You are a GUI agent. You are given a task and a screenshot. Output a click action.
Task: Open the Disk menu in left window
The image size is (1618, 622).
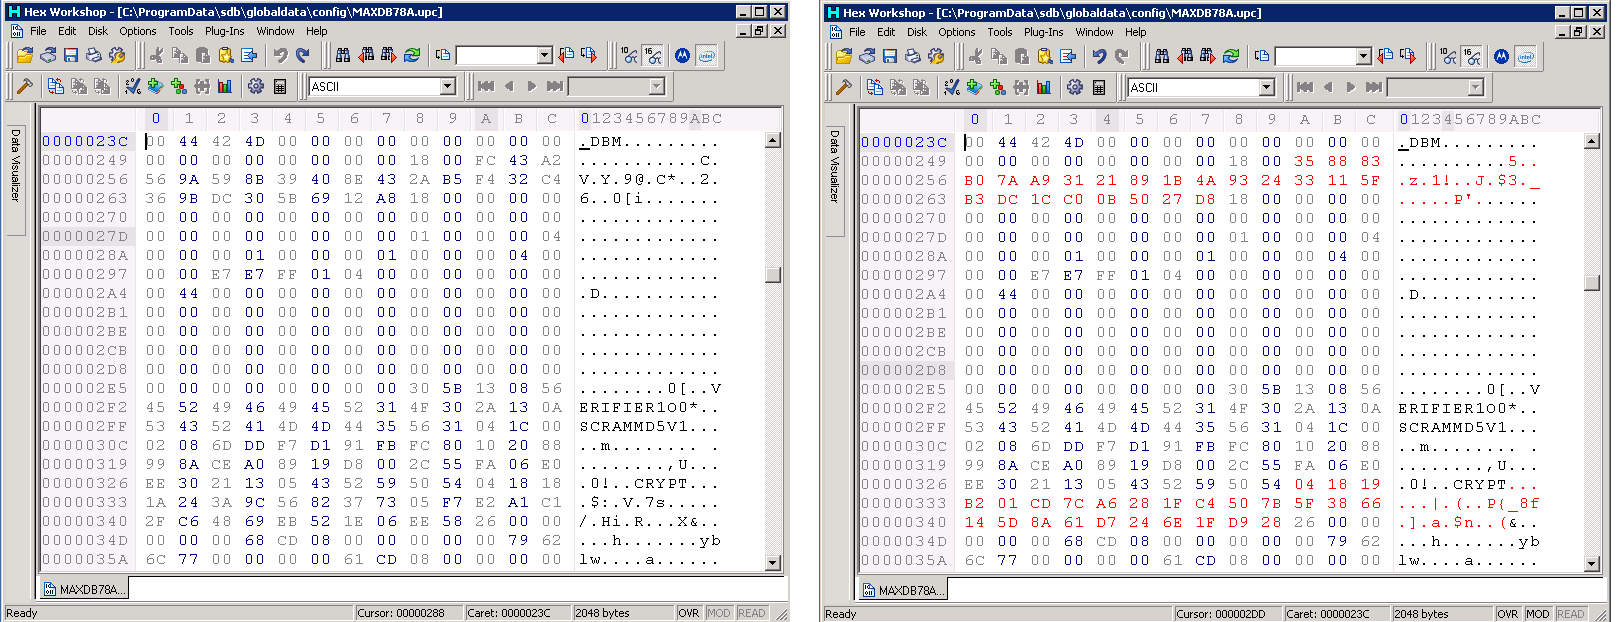pos(97,31)
